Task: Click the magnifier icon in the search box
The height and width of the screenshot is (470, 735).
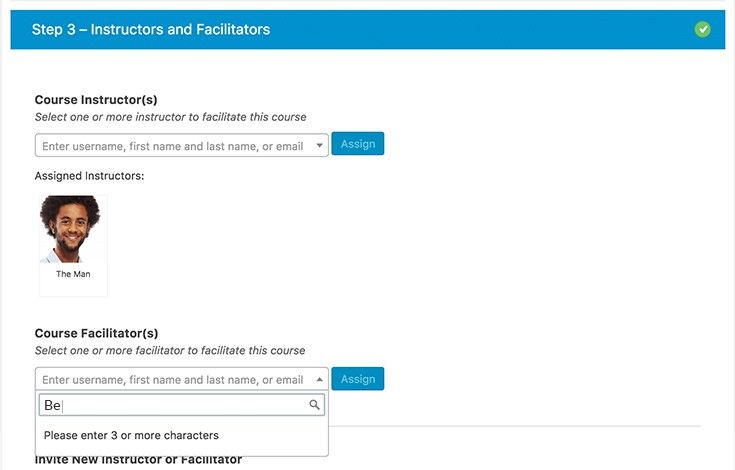Action: tap(314, 405)
